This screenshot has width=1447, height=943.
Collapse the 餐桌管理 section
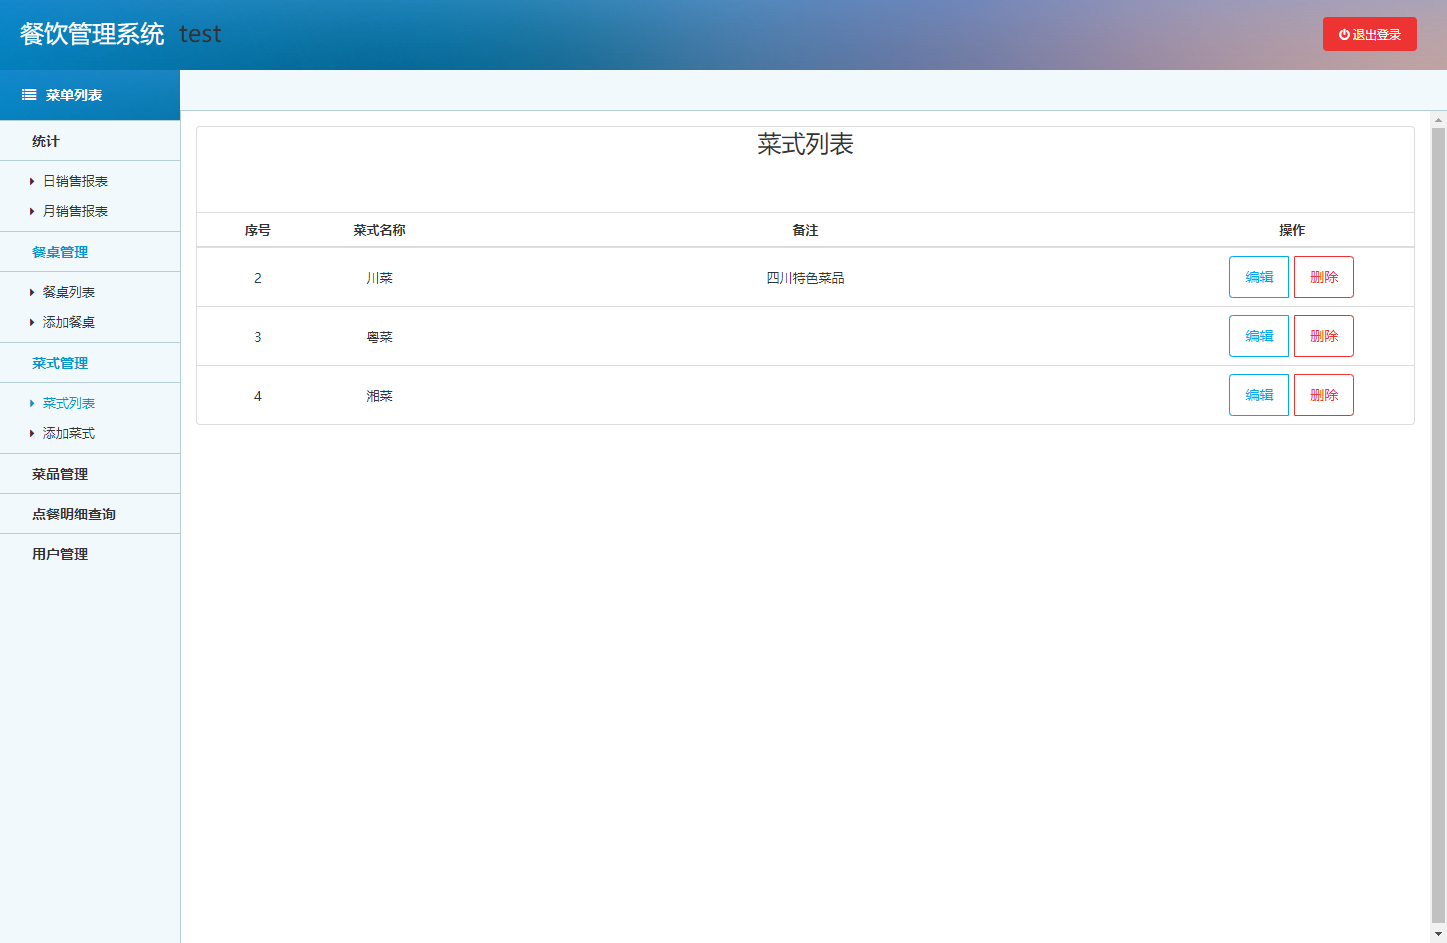click(x=60, y=253)
